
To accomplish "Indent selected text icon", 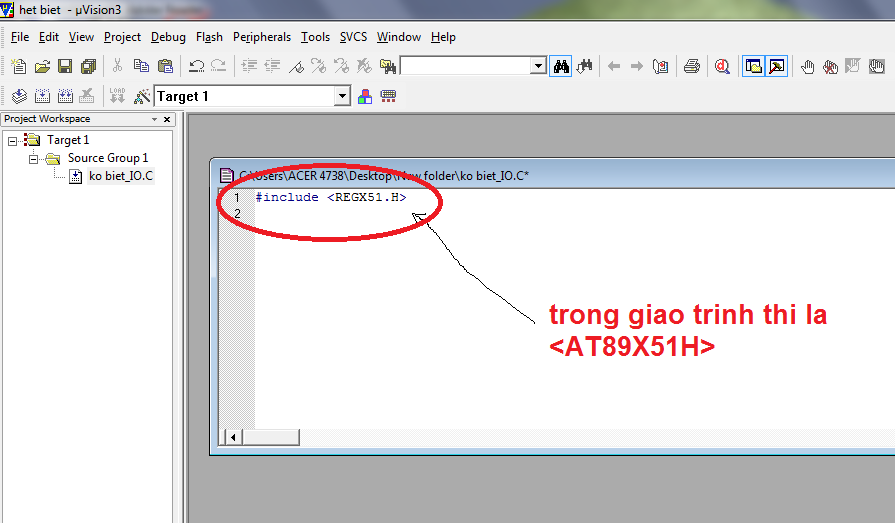I will (x=249, y=66).
